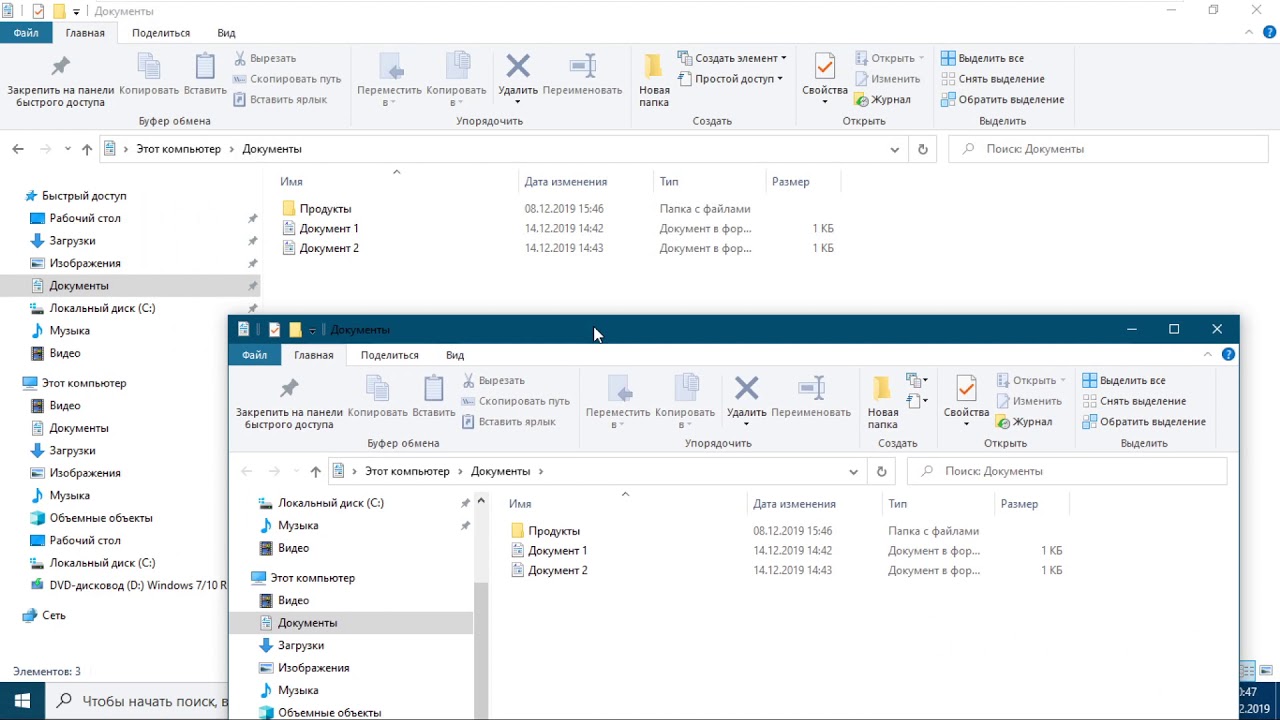Image resolution: width=1280 pixels, height=720 pixels.
Task: Select Объемные объекты in background window's navigation pane
Action: 101,518
